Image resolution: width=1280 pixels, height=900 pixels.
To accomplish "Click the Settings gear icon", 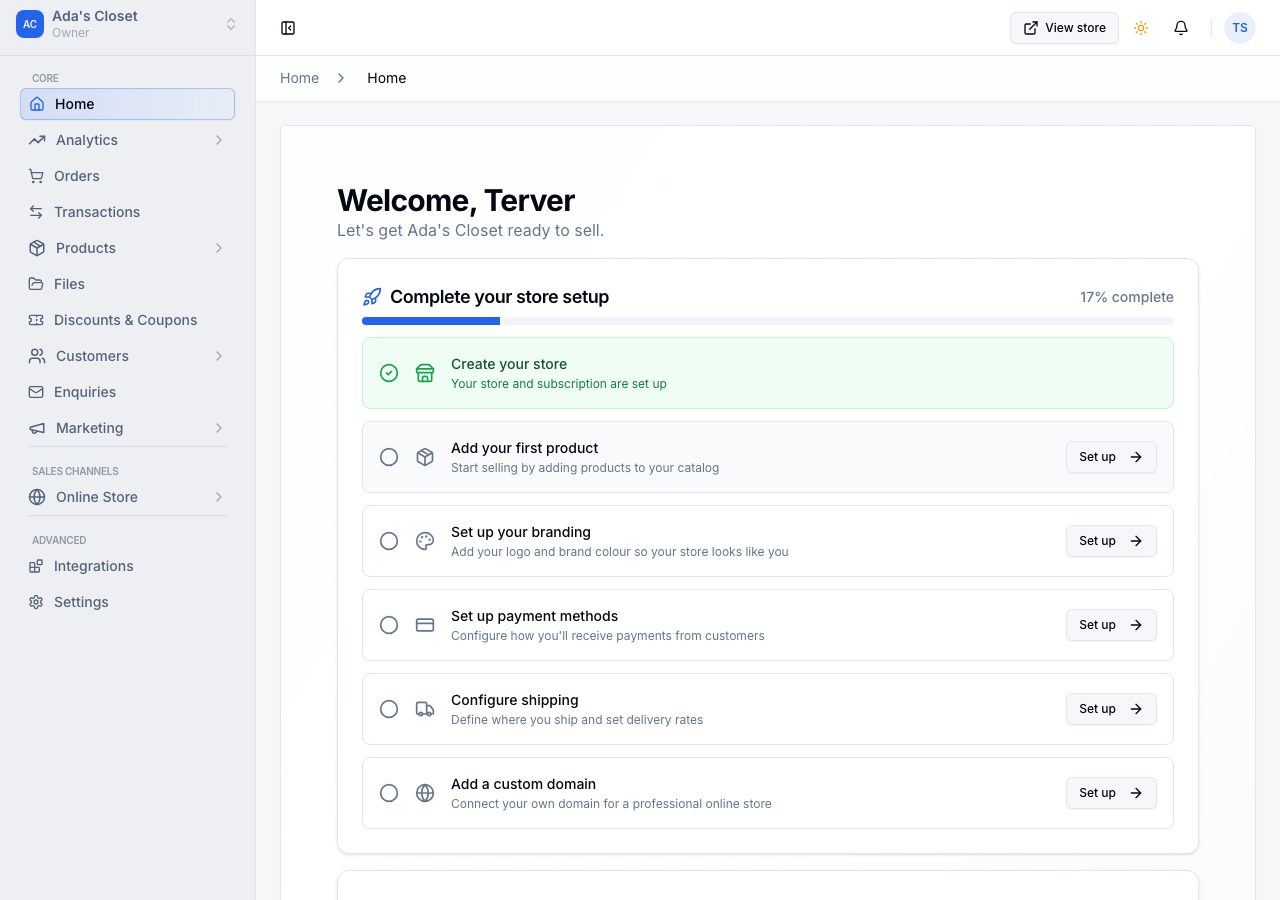I will 36,602.
